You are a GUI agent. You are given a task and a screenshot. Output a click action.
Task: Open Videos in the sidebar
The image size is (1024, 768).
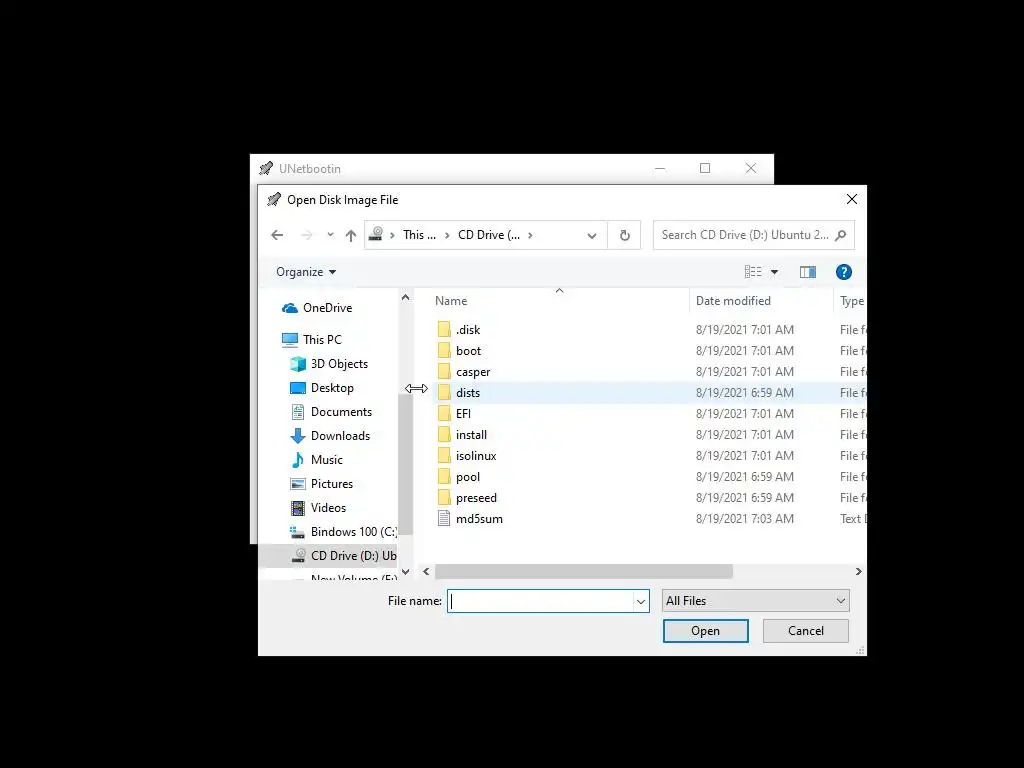click(328, 508)
